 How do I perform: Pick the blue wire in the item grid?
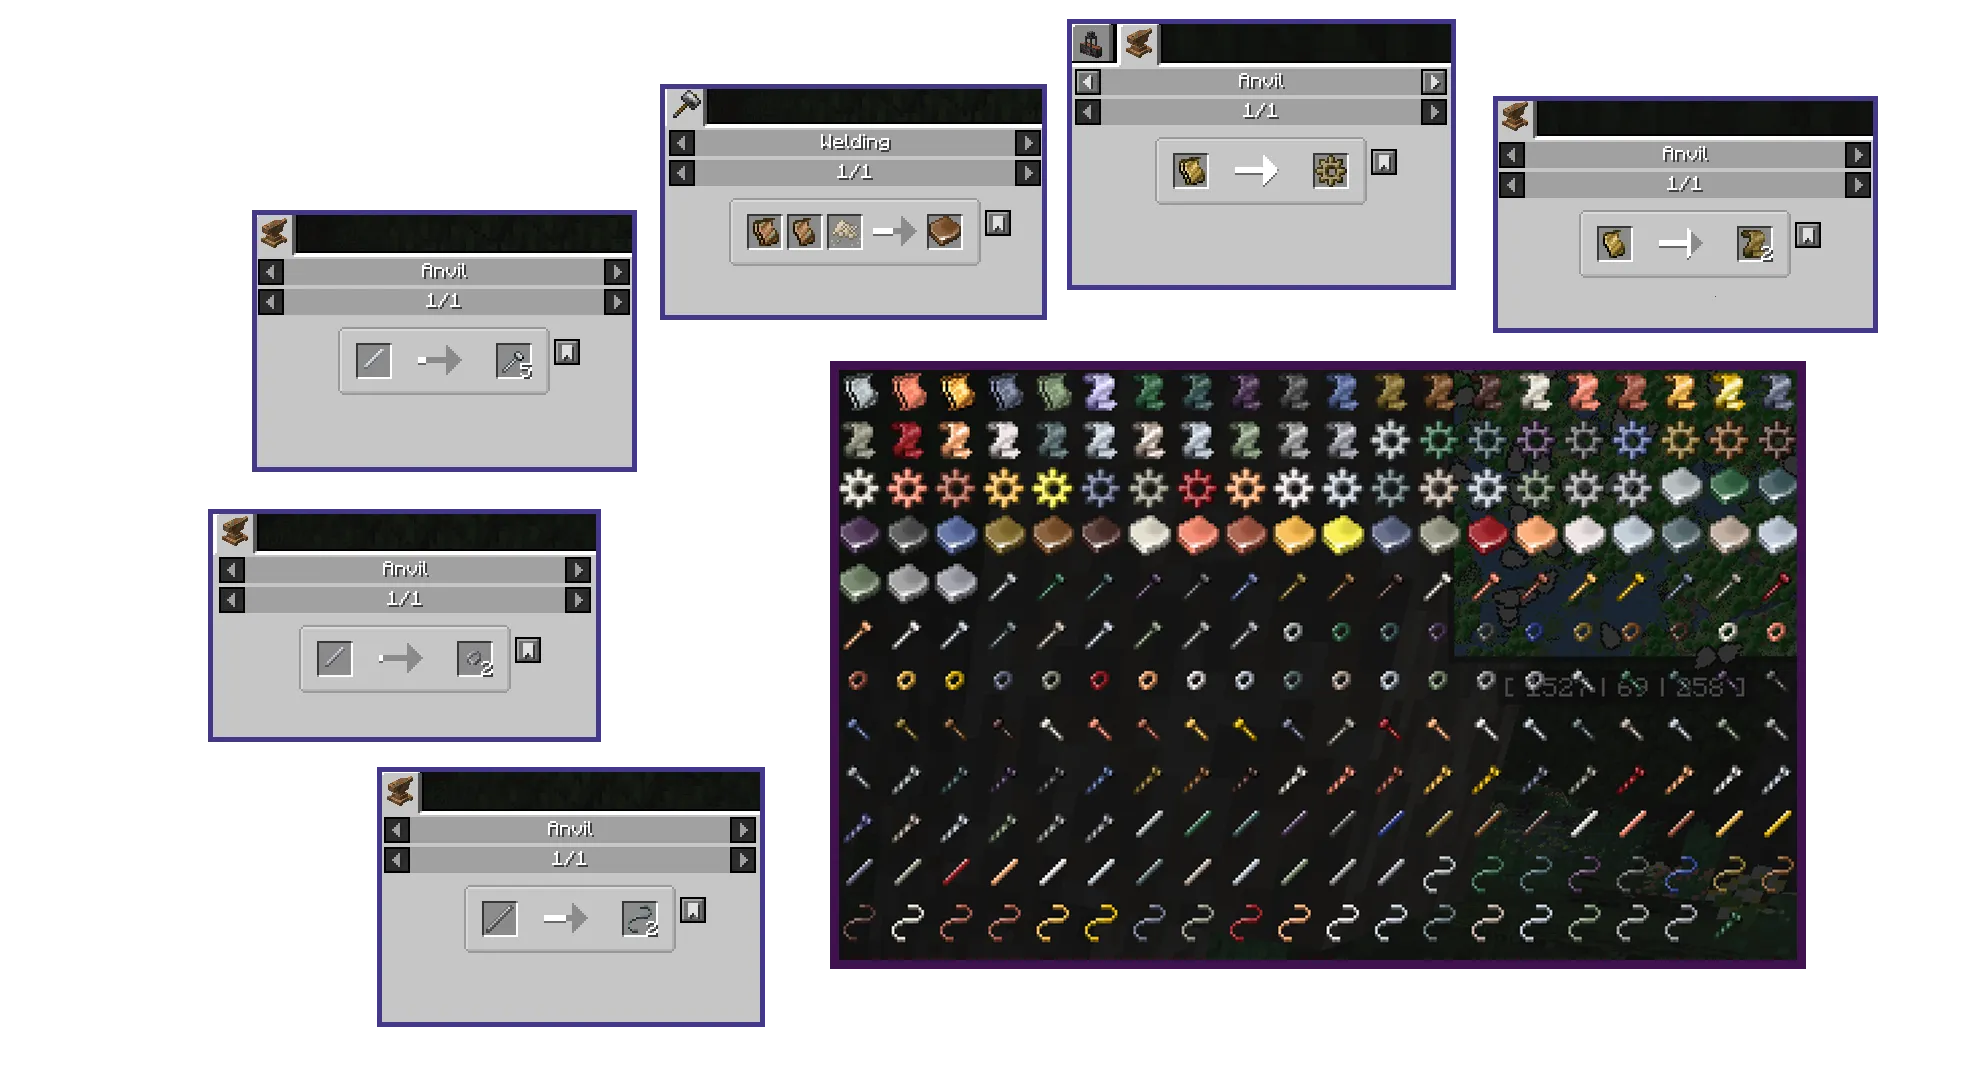coord(1680,872)
